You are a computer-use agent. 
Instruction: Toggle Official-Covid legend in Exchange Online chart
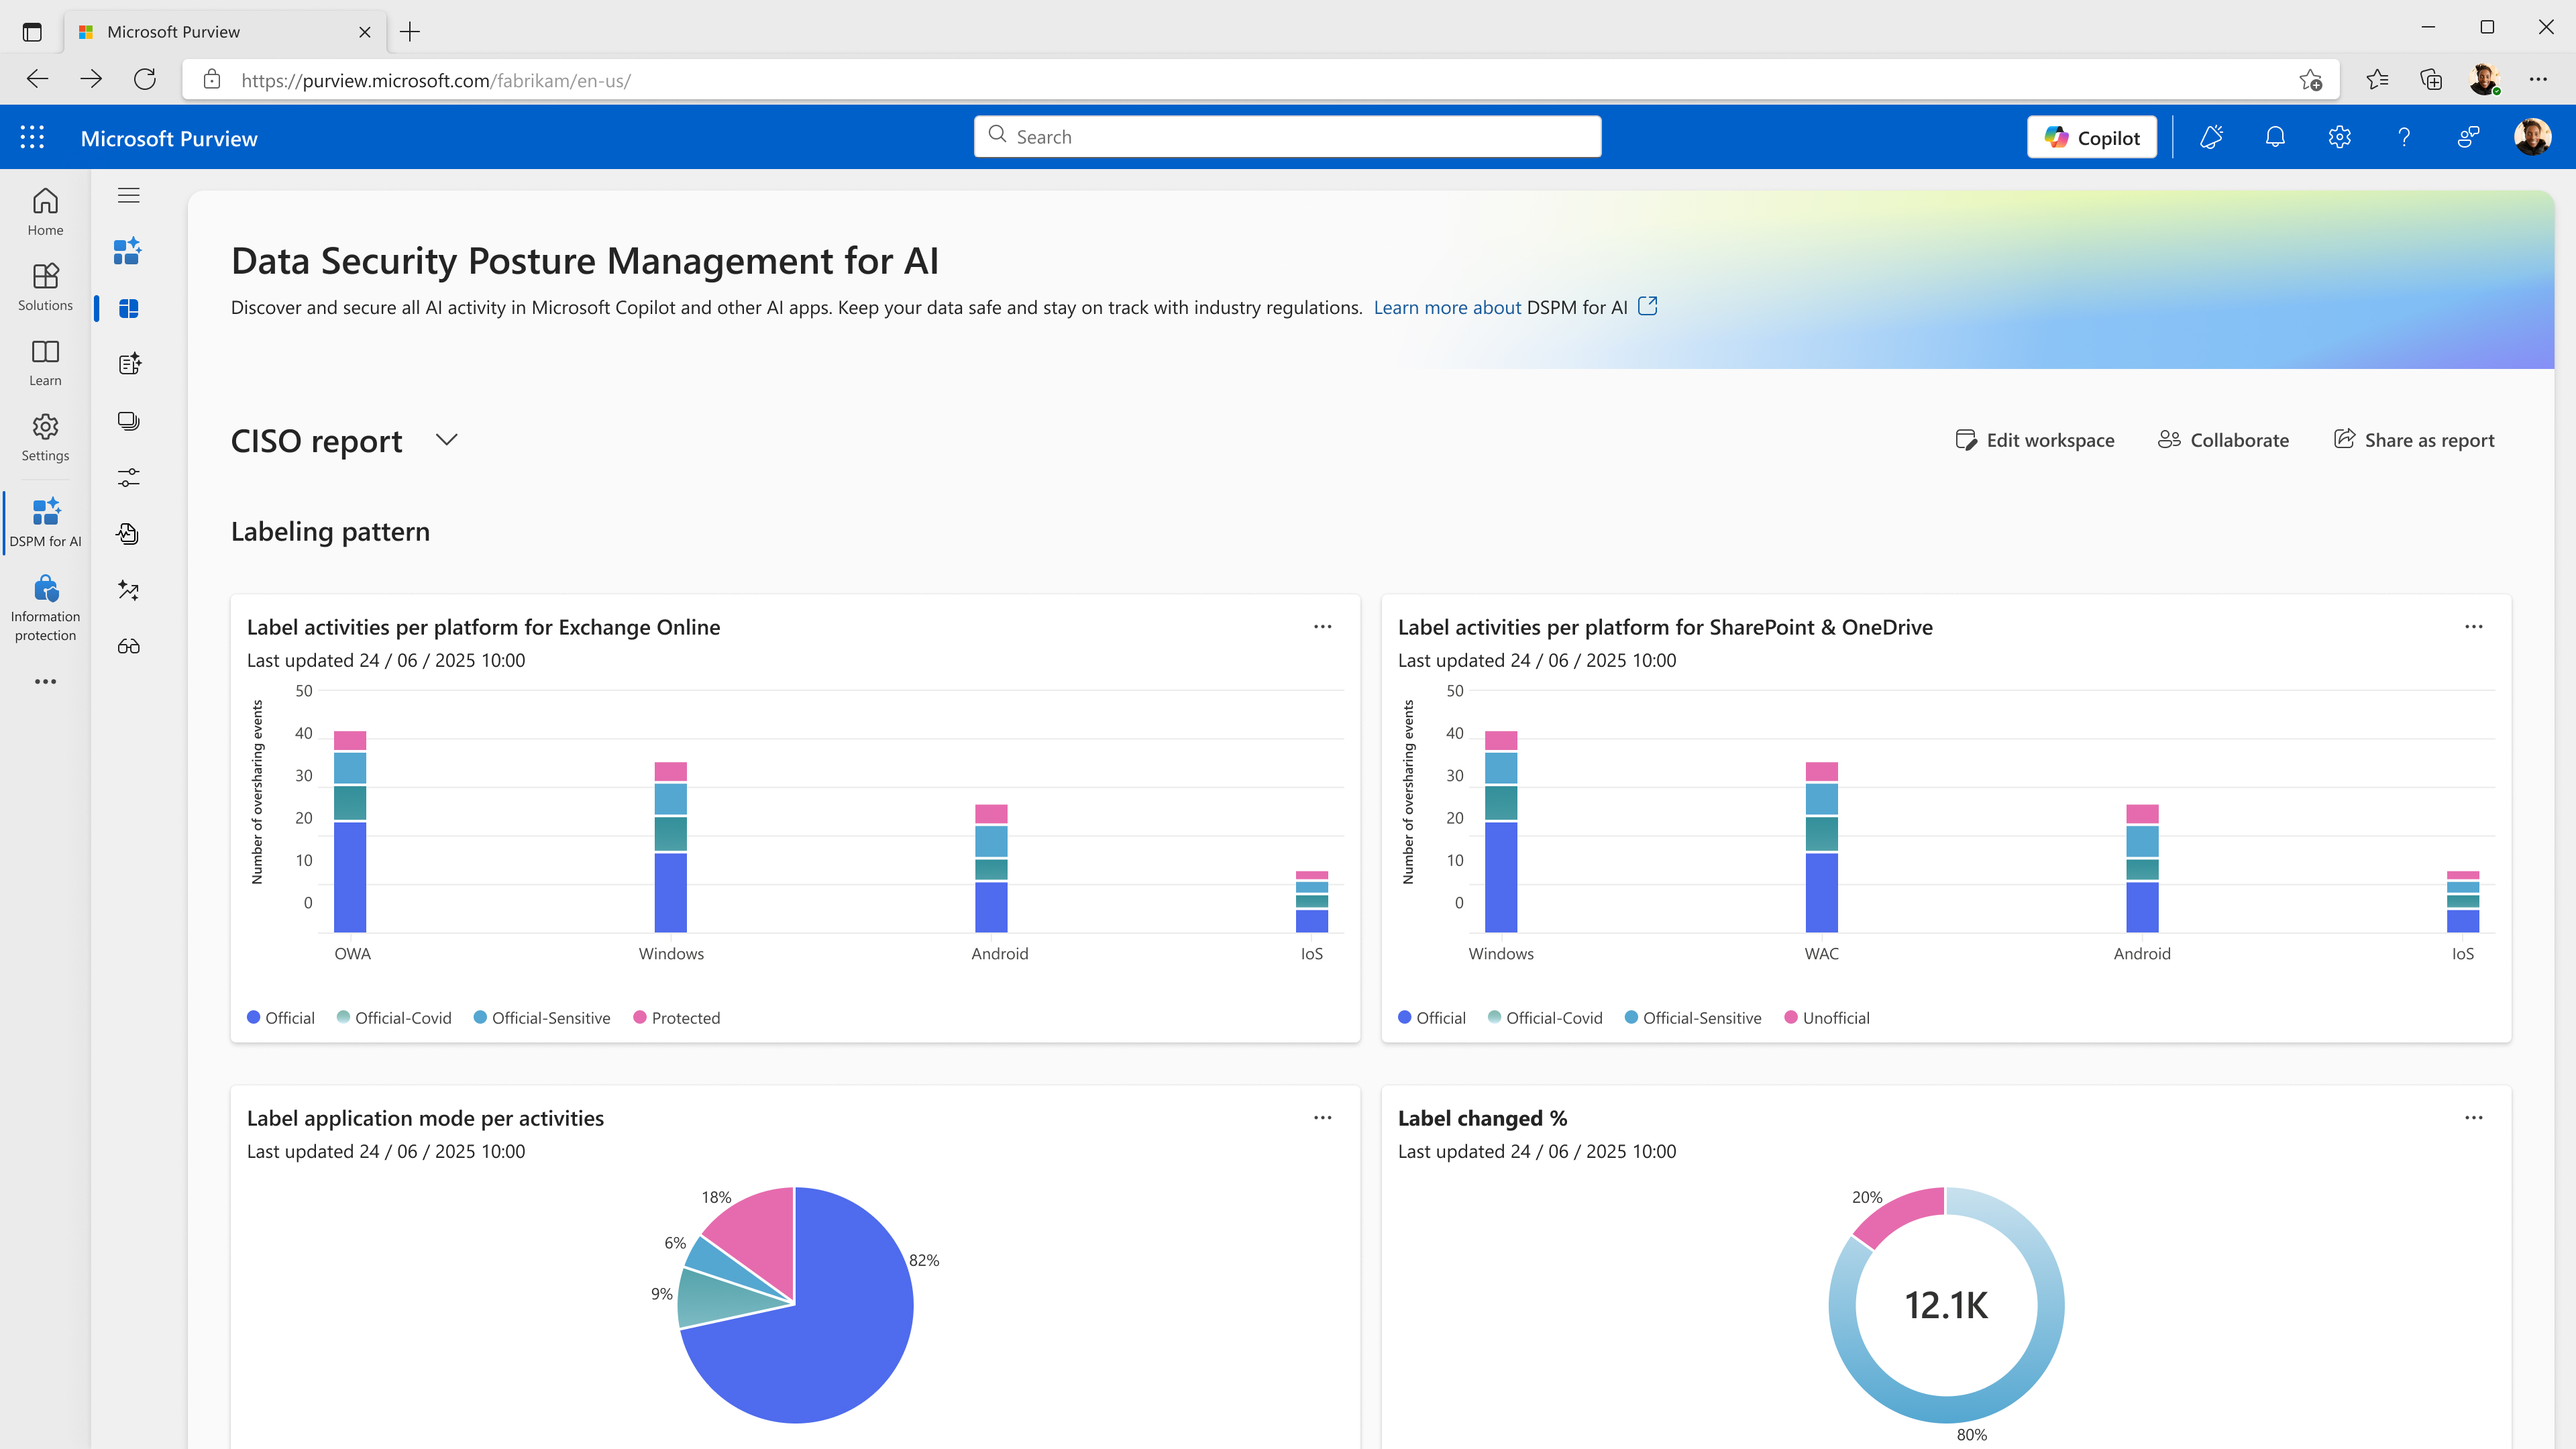pos(394,1018)
